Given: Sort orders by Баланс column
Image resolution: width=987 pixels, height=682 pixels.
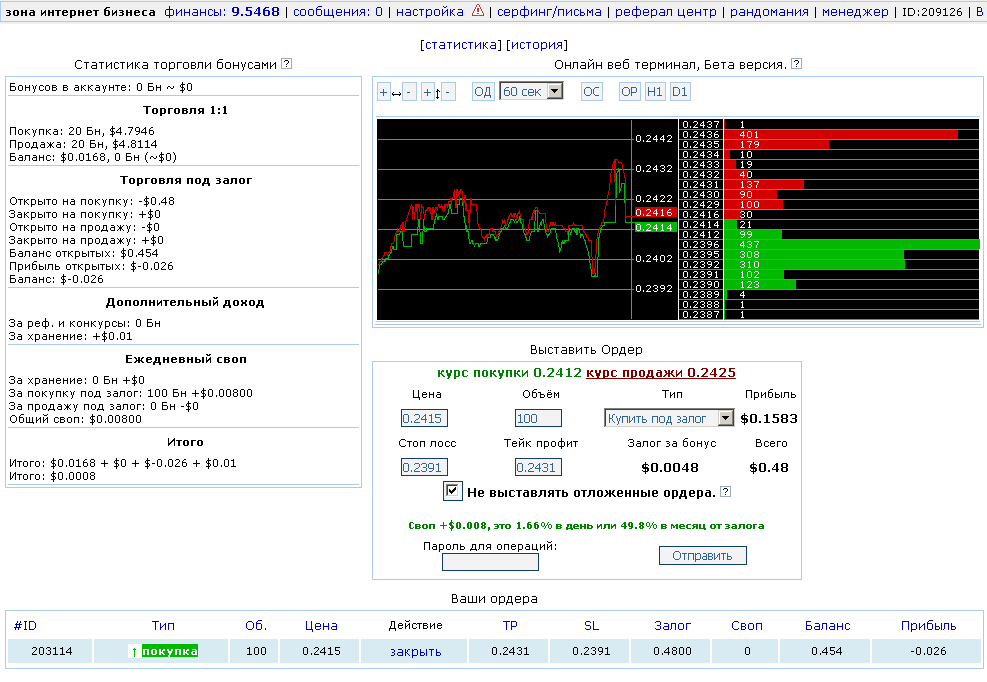Looking at the screenshot, I should tap(827, 625).
